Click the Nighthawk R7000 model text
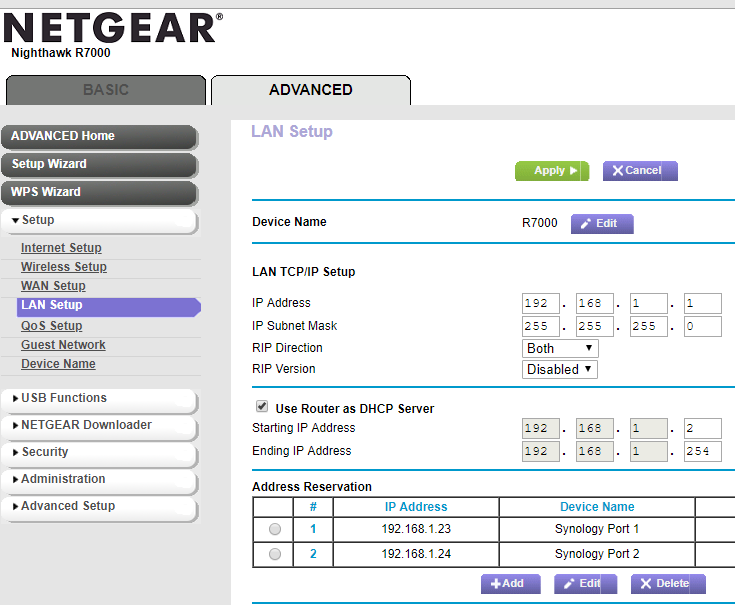Image resolution: width=735 pixels, height=605 pixels. [x=61, y=53]
